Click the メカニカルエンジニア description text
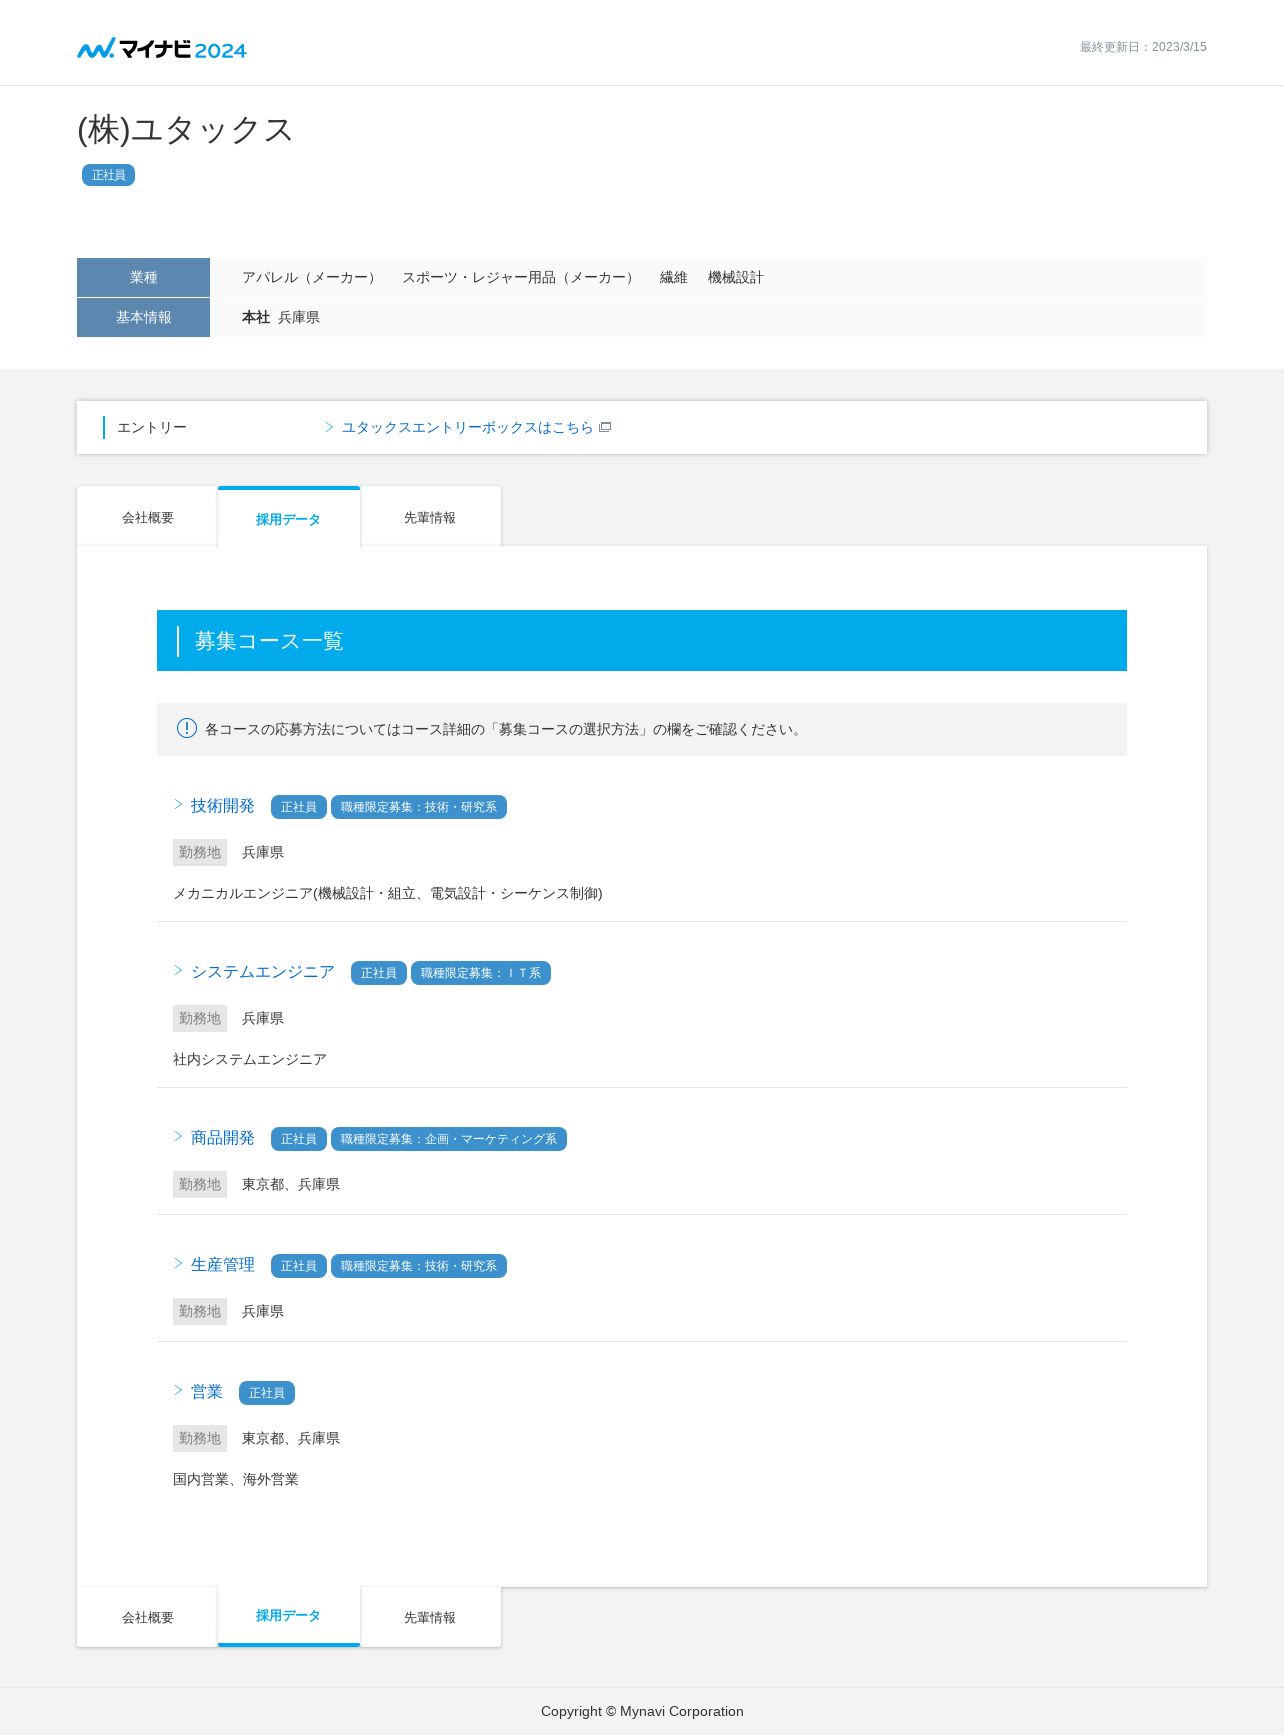 [388, 893]
